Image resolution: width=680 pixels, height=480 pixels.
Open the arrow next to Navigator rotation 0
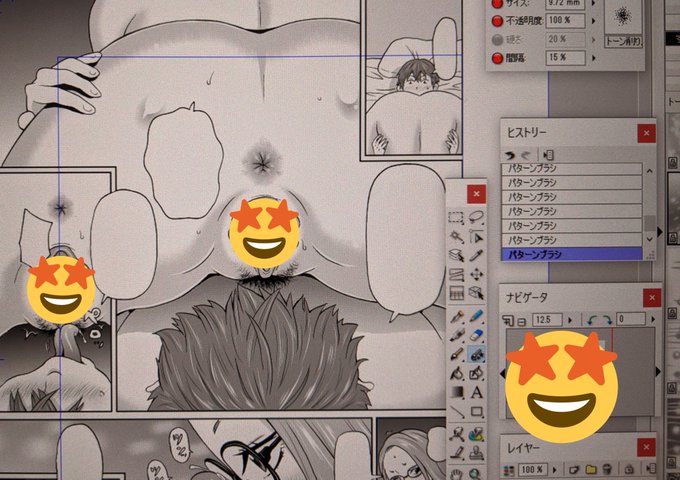click(653, 320)
